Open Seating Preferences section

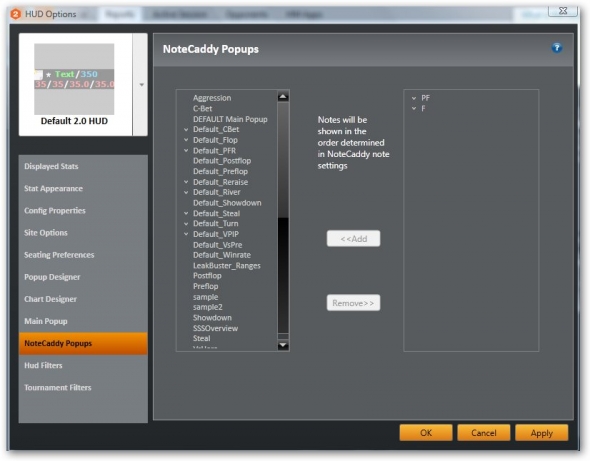pos(83,255)
